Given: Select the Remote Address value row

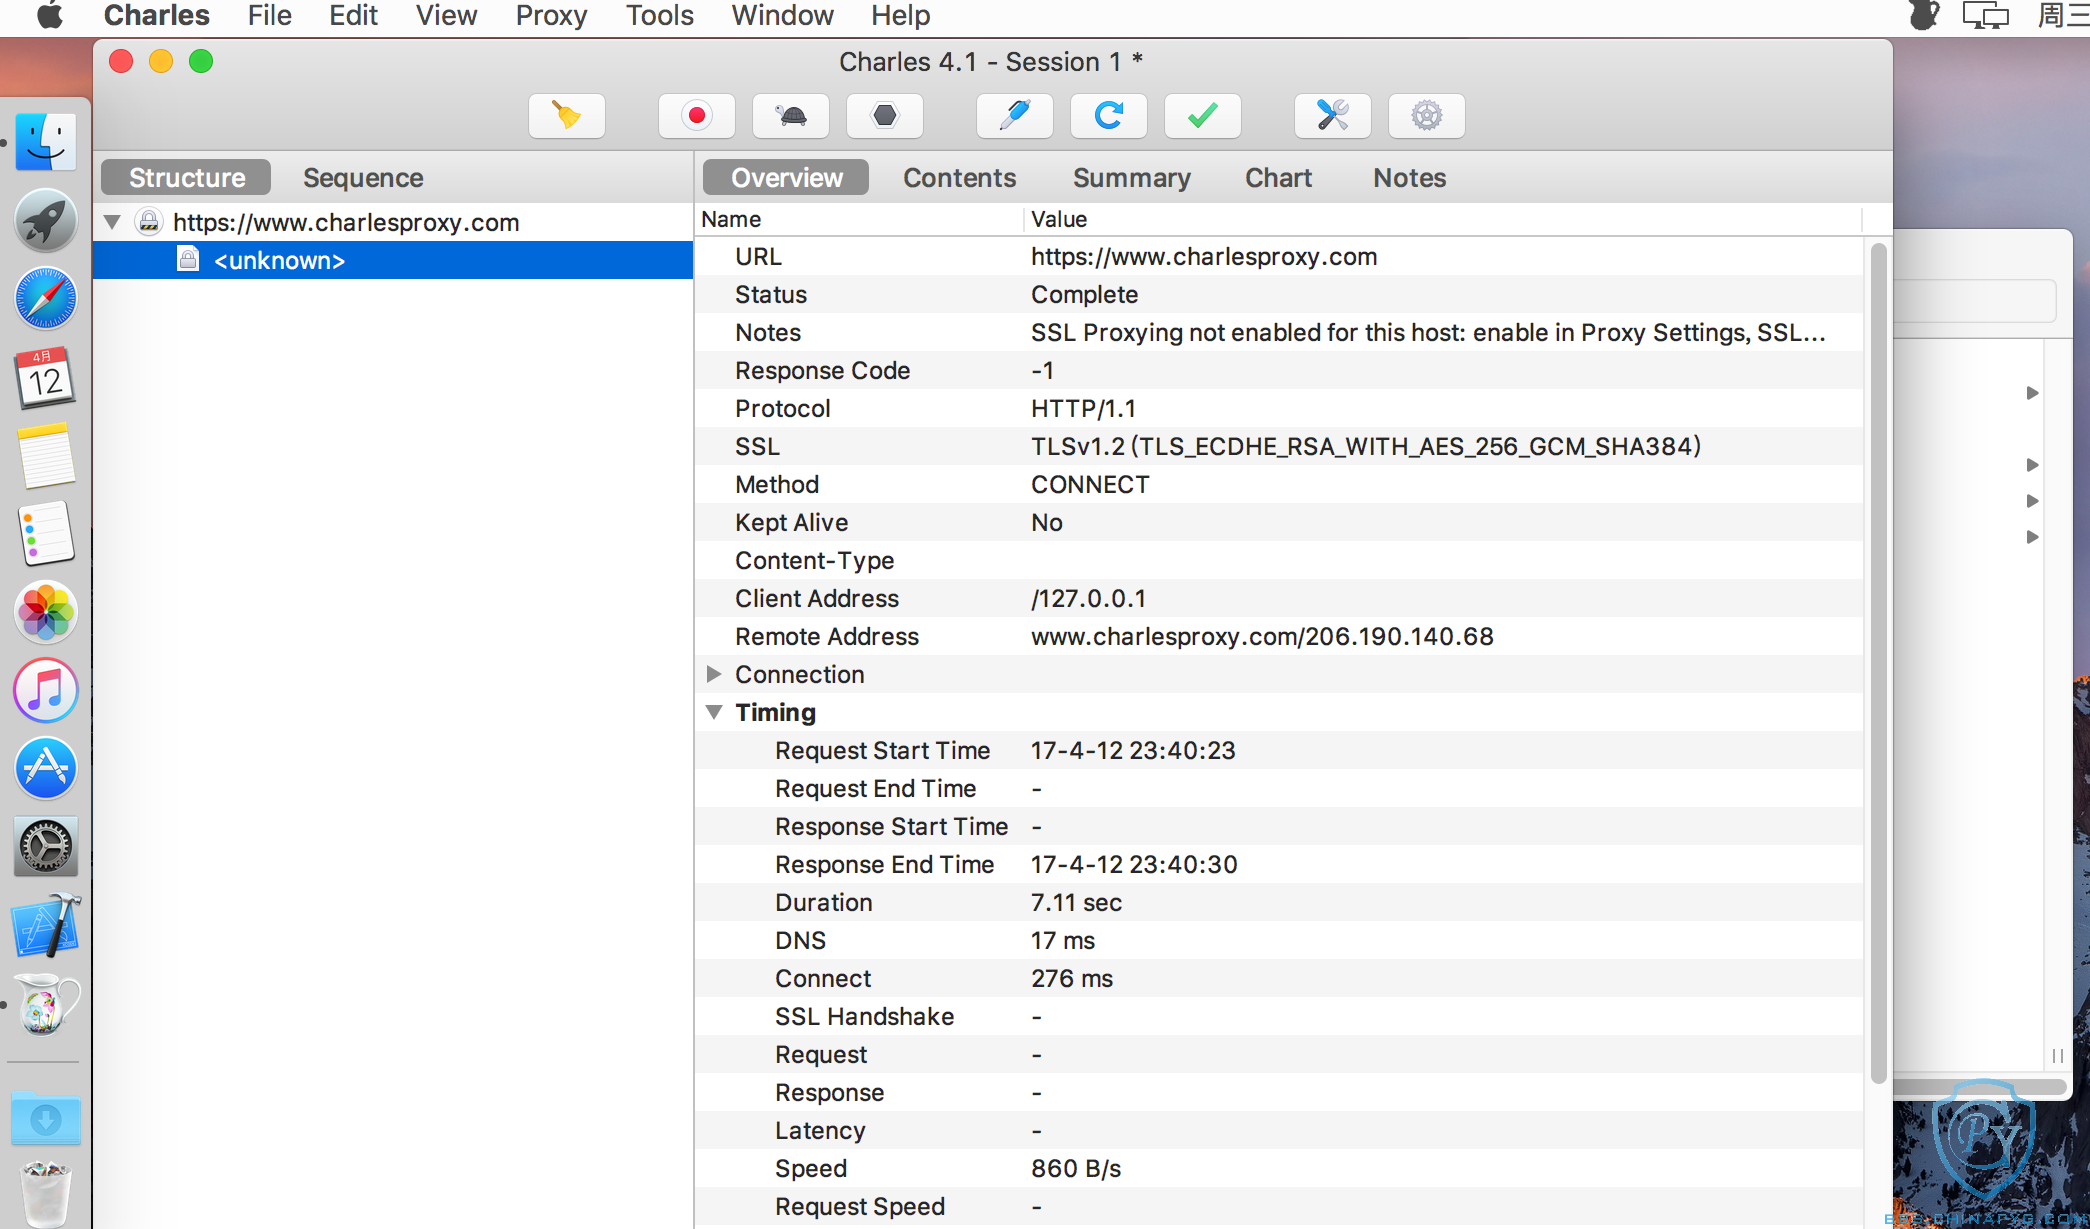Looking at the screenshot, I should 1279,637.
